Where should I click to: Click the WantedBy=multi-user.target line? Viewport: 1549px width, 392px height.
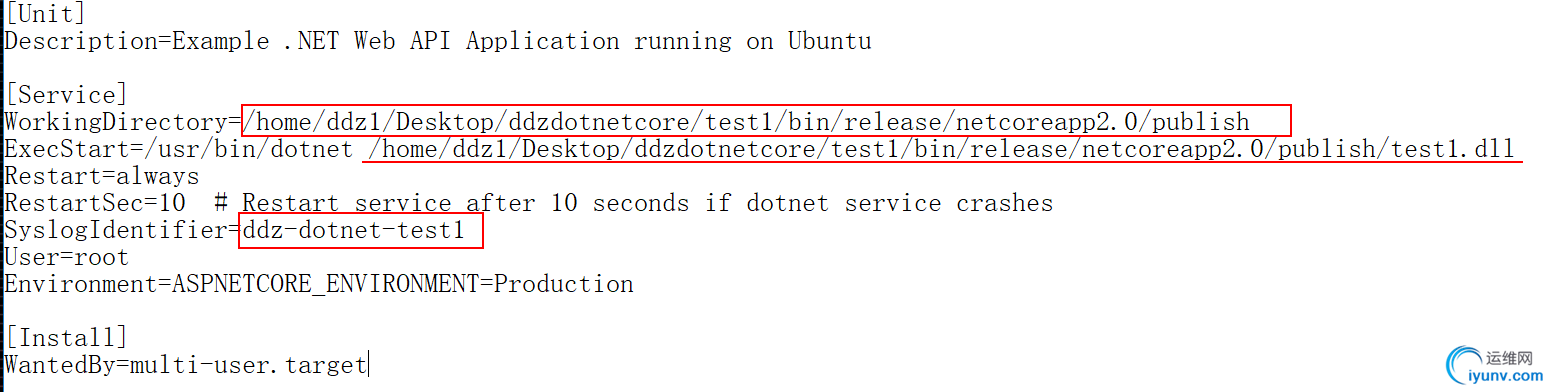pos(186,365)
